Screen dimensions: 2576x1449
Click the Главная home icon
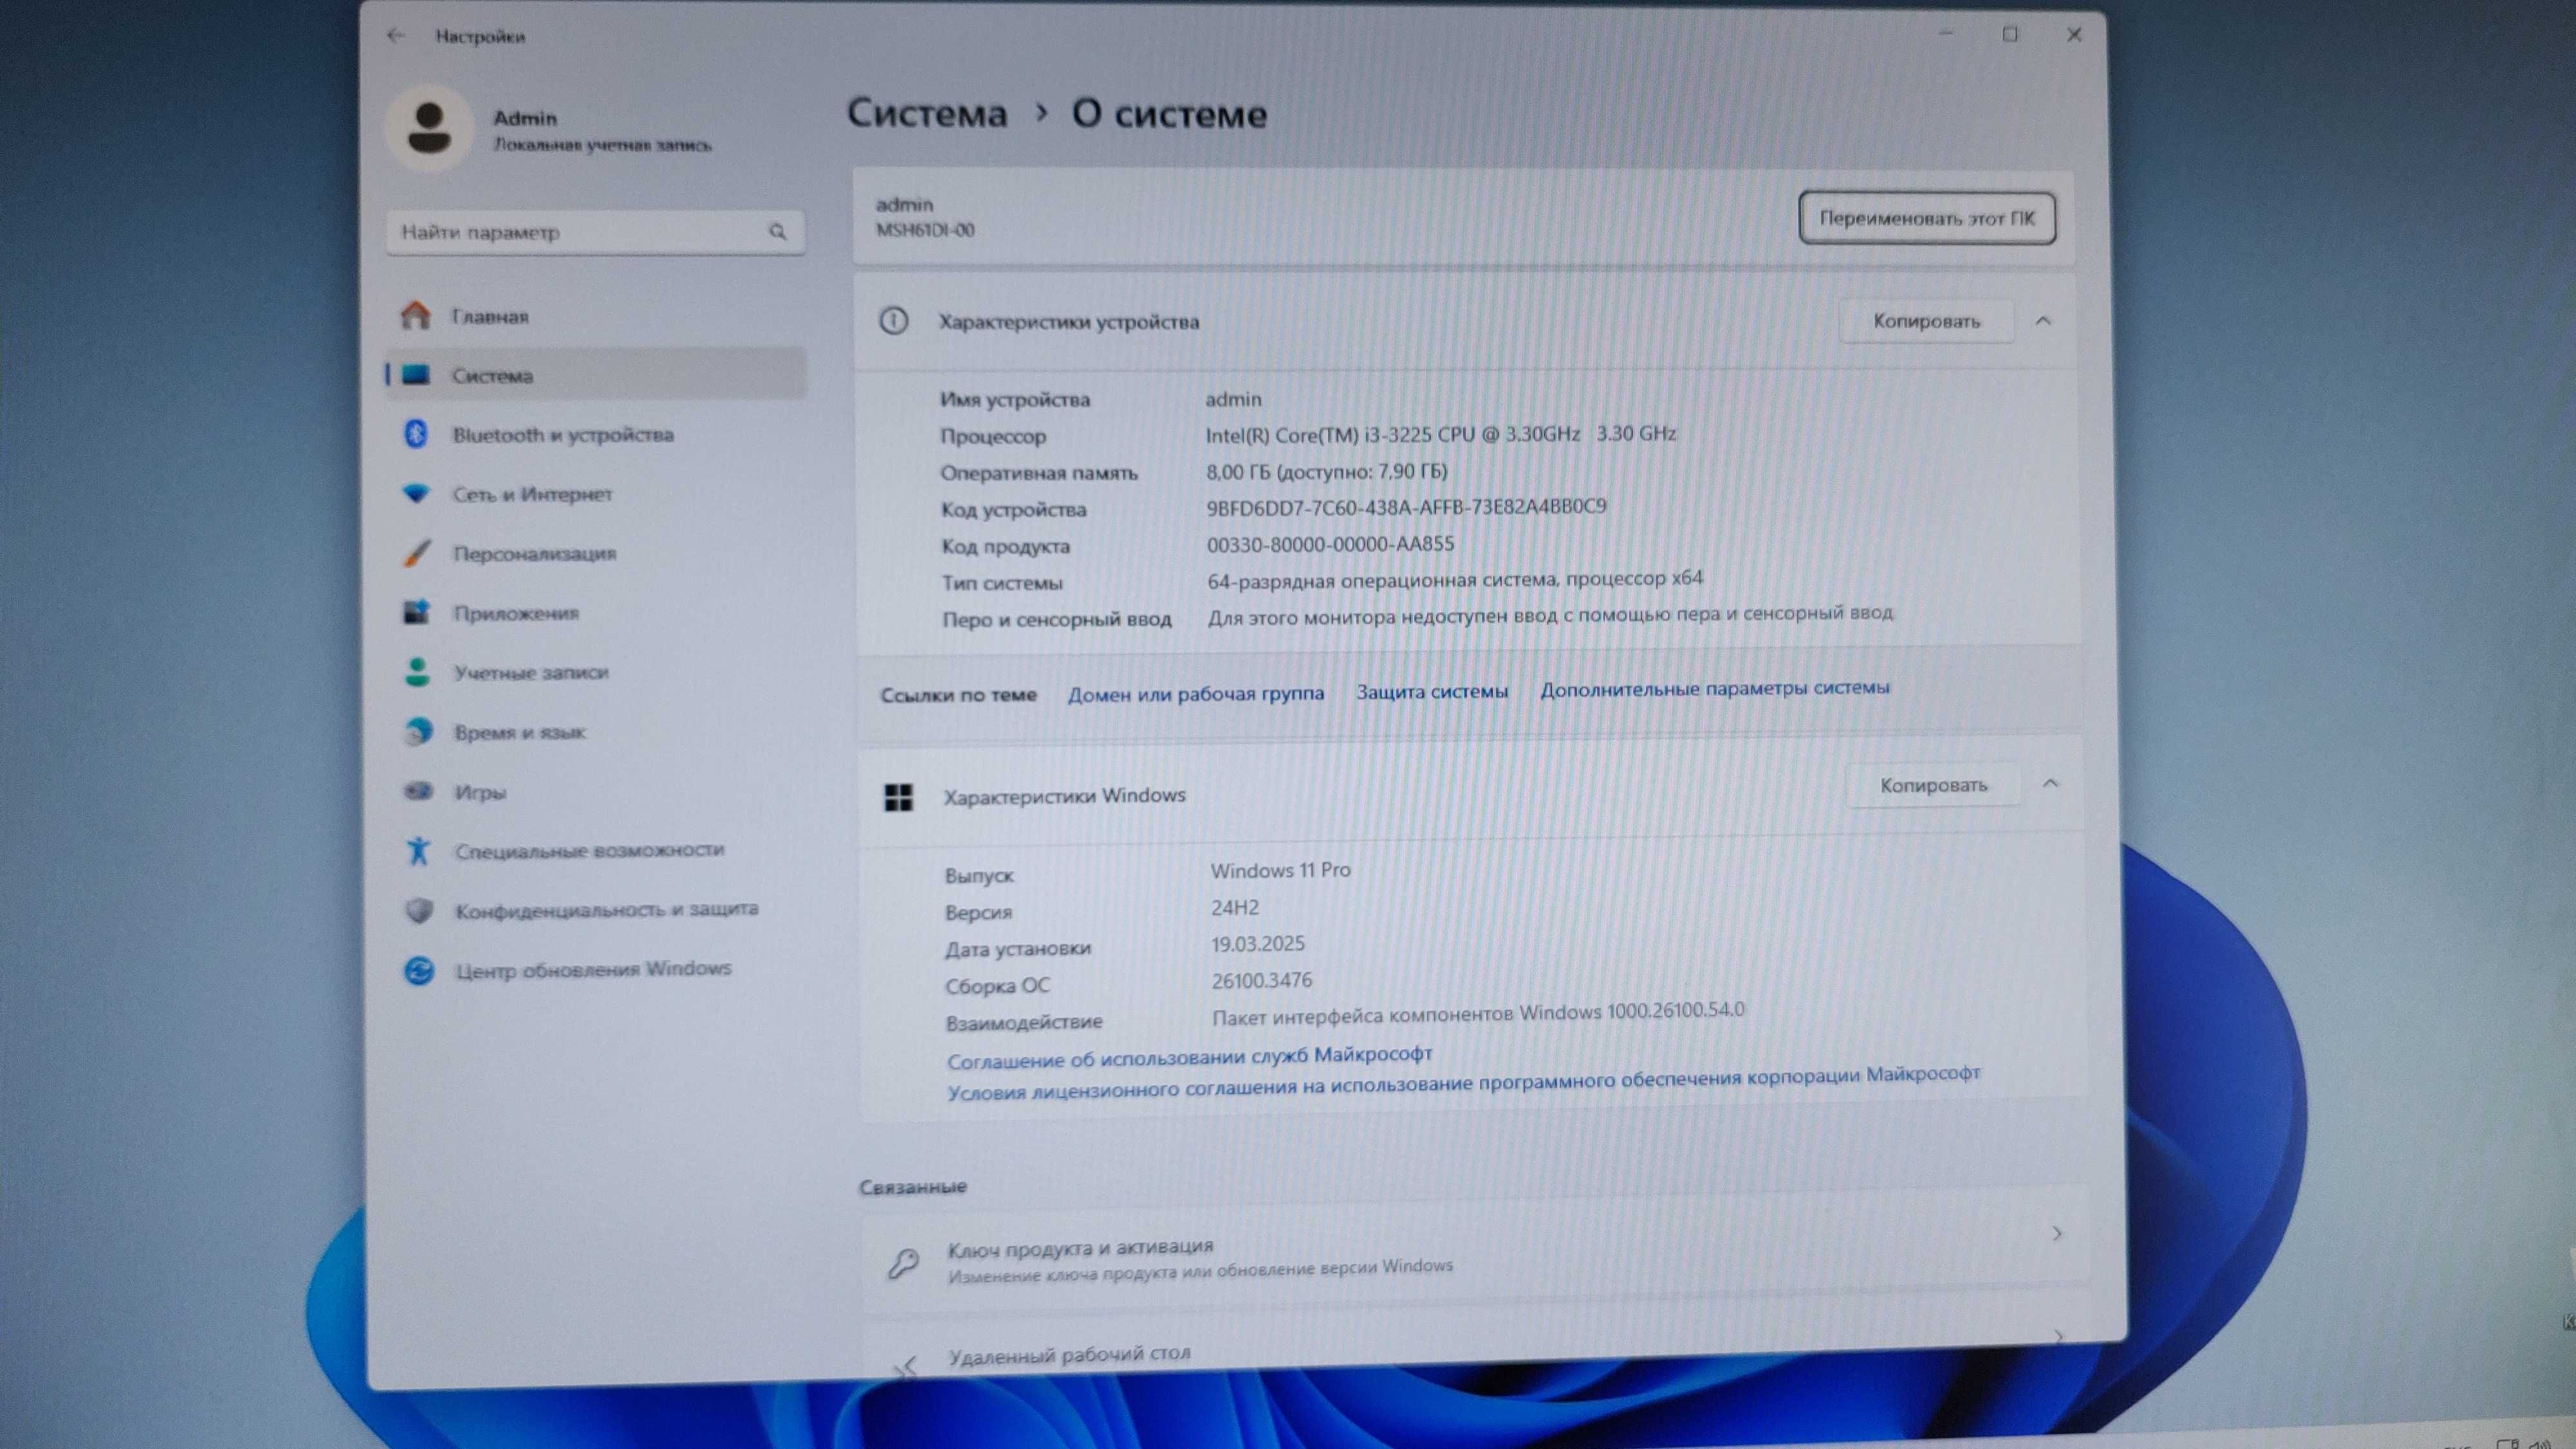coord(416,316)
